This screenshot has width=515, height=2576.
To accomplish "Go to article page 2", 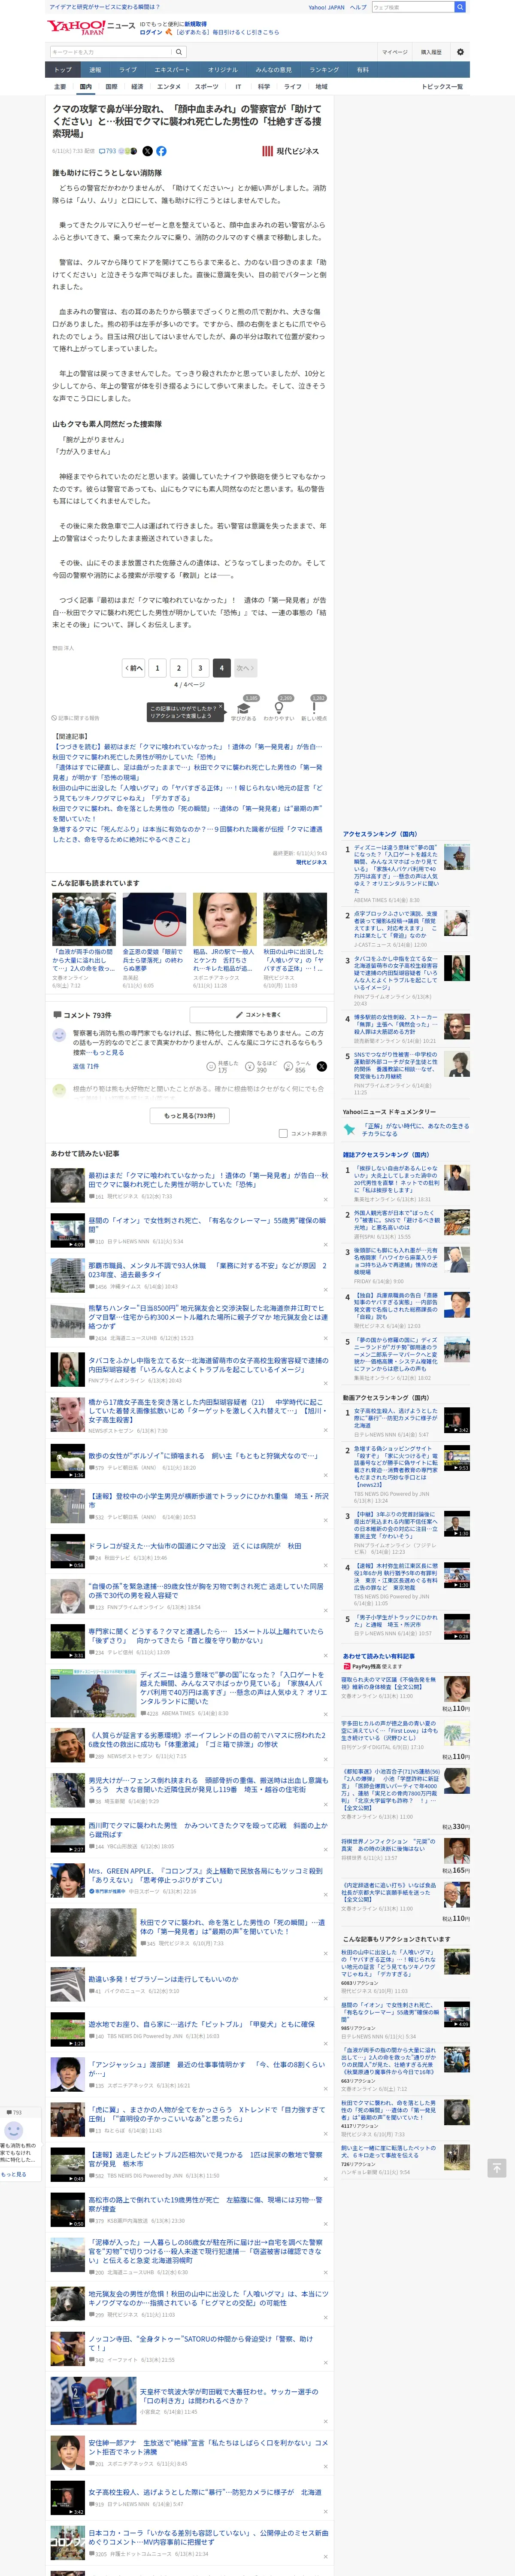I will pyautogui.click(x=179, y=668).
